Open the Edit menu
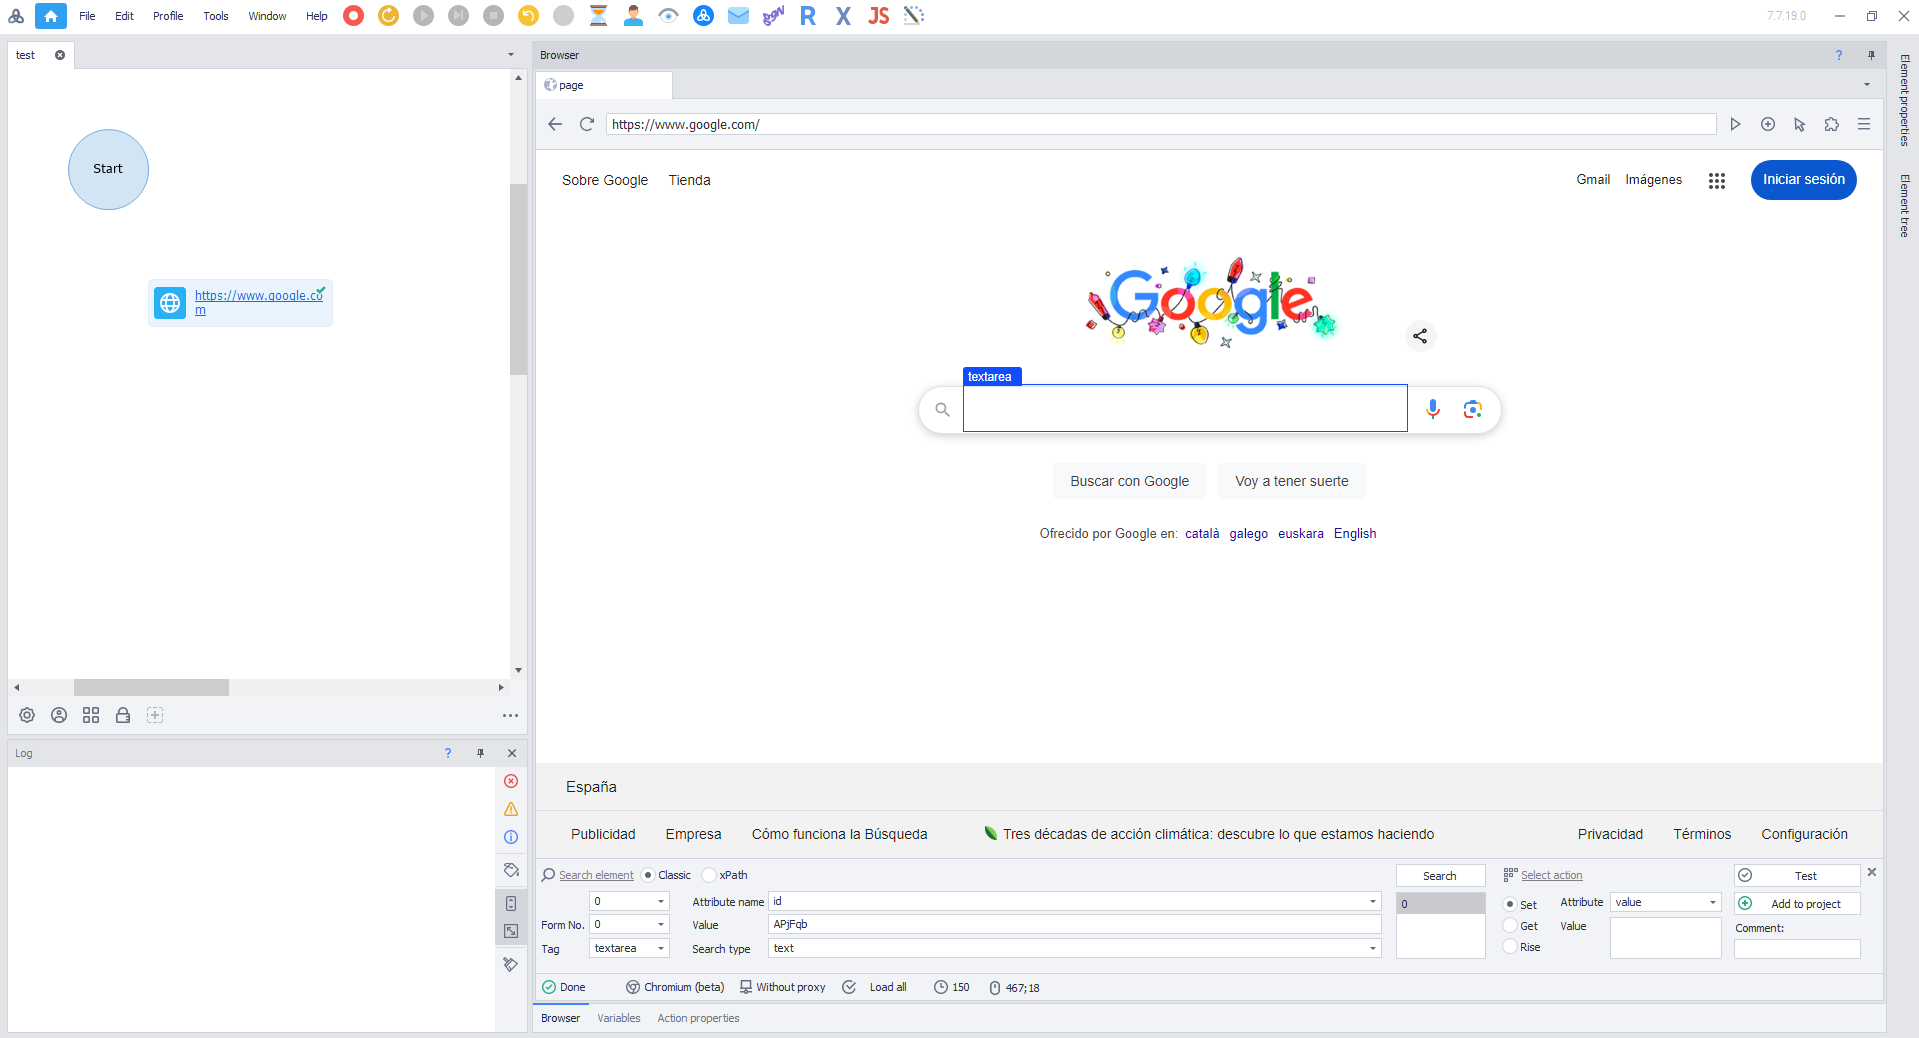 pyautogui.click(x=124, y=16)
